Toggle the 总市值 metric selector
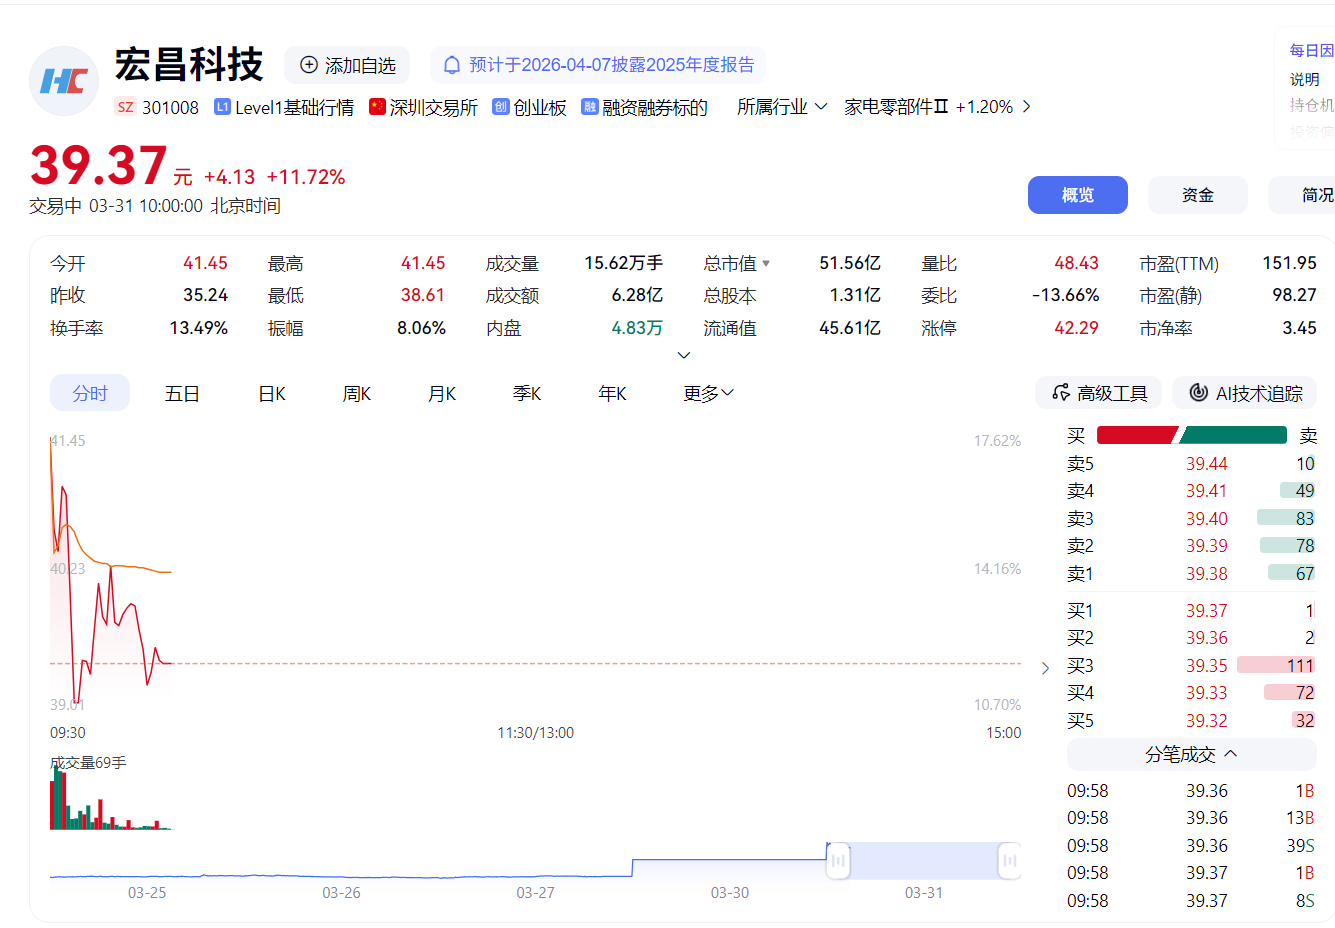The width and height of the screenshot is (1335, 928). click(766, 264)
